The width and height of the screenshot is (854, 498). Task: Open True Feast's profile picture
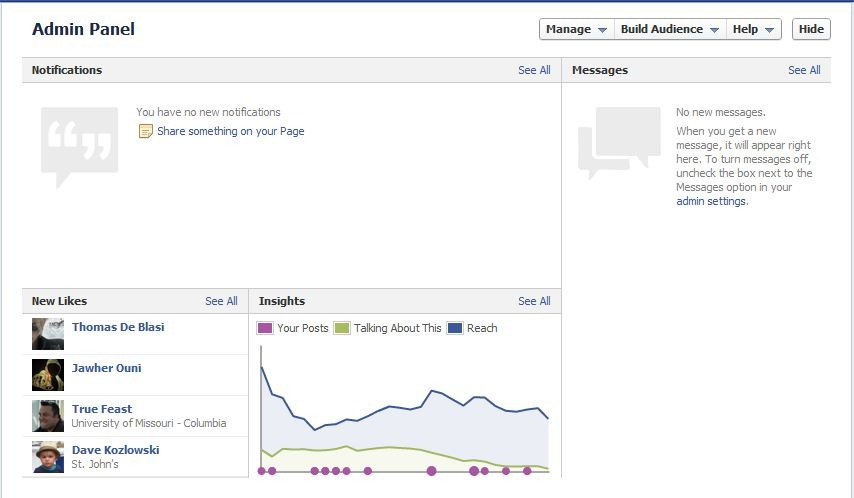pos(48,416)
